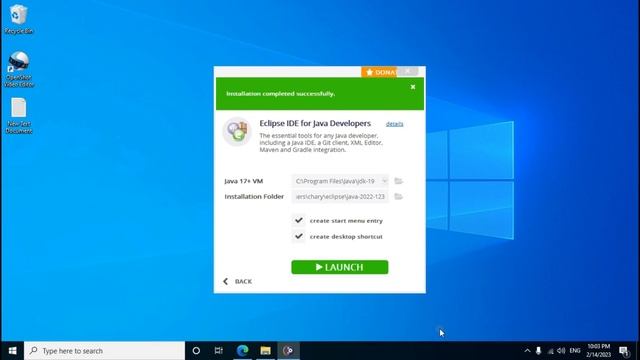Toggle create start menu entry checkbox

coord(299,220)
